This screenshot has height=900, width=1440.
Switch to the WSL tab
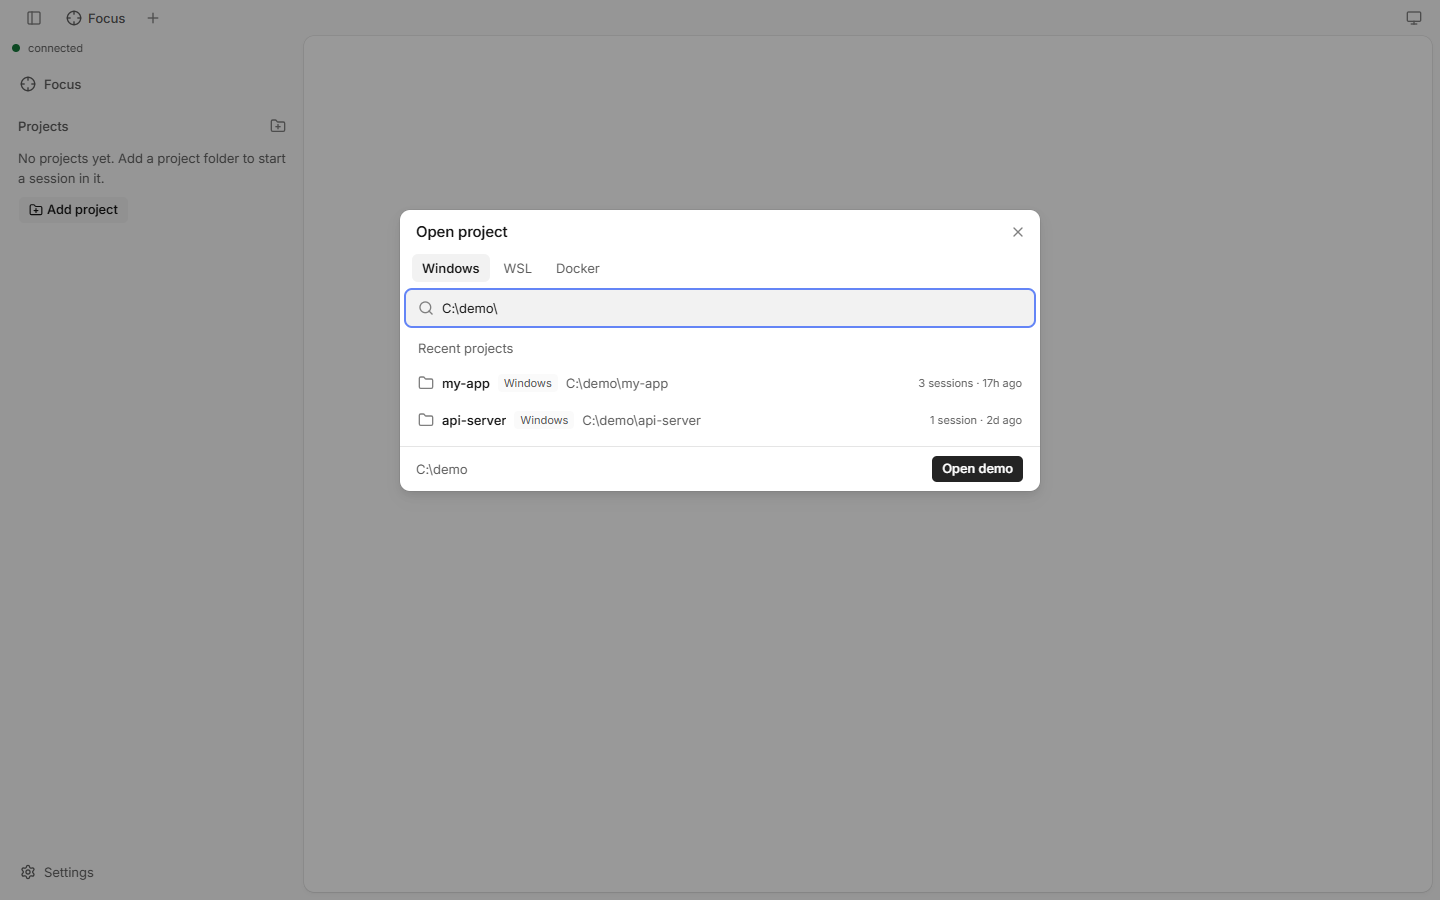point(518,268)
